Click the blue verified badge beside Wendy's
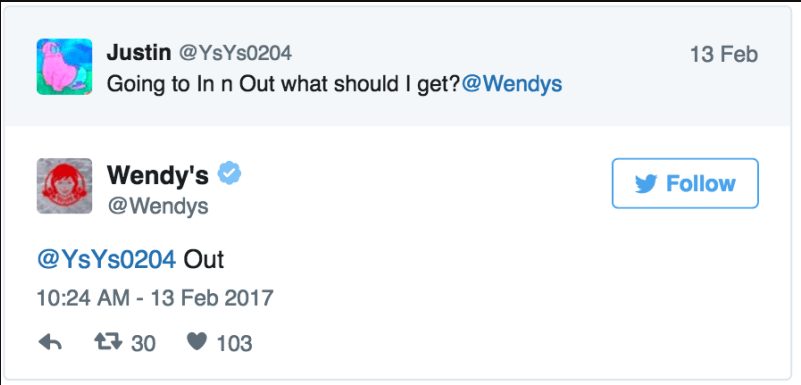The image size is (801, 385). point(229,174)
